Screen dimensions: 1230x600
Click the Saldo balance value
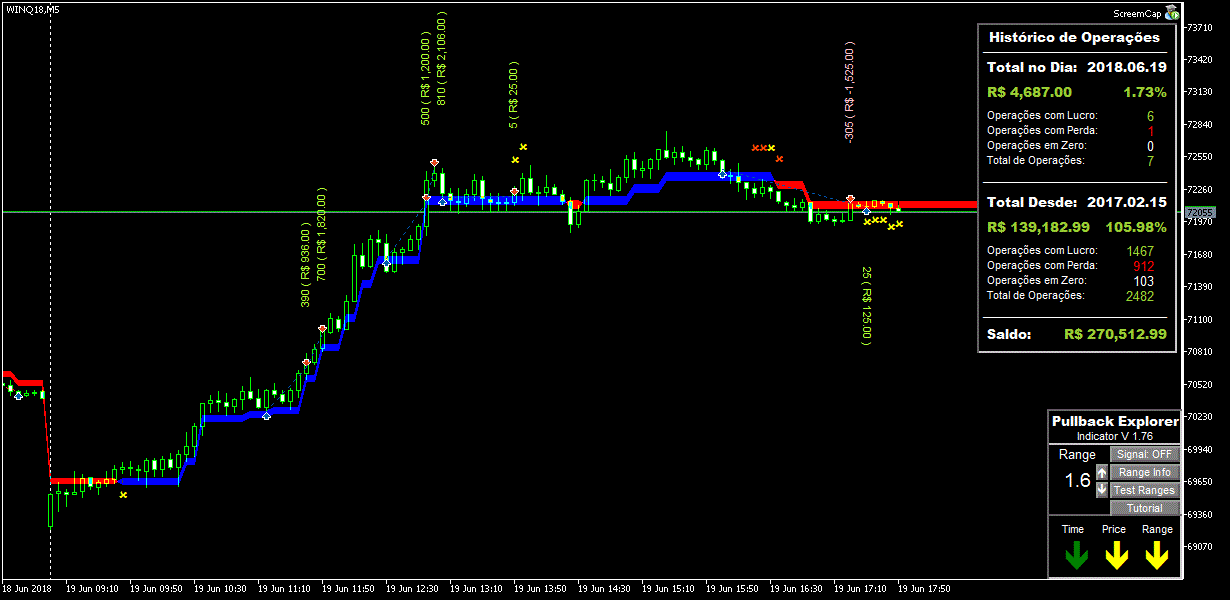[x=1115, y=334]
